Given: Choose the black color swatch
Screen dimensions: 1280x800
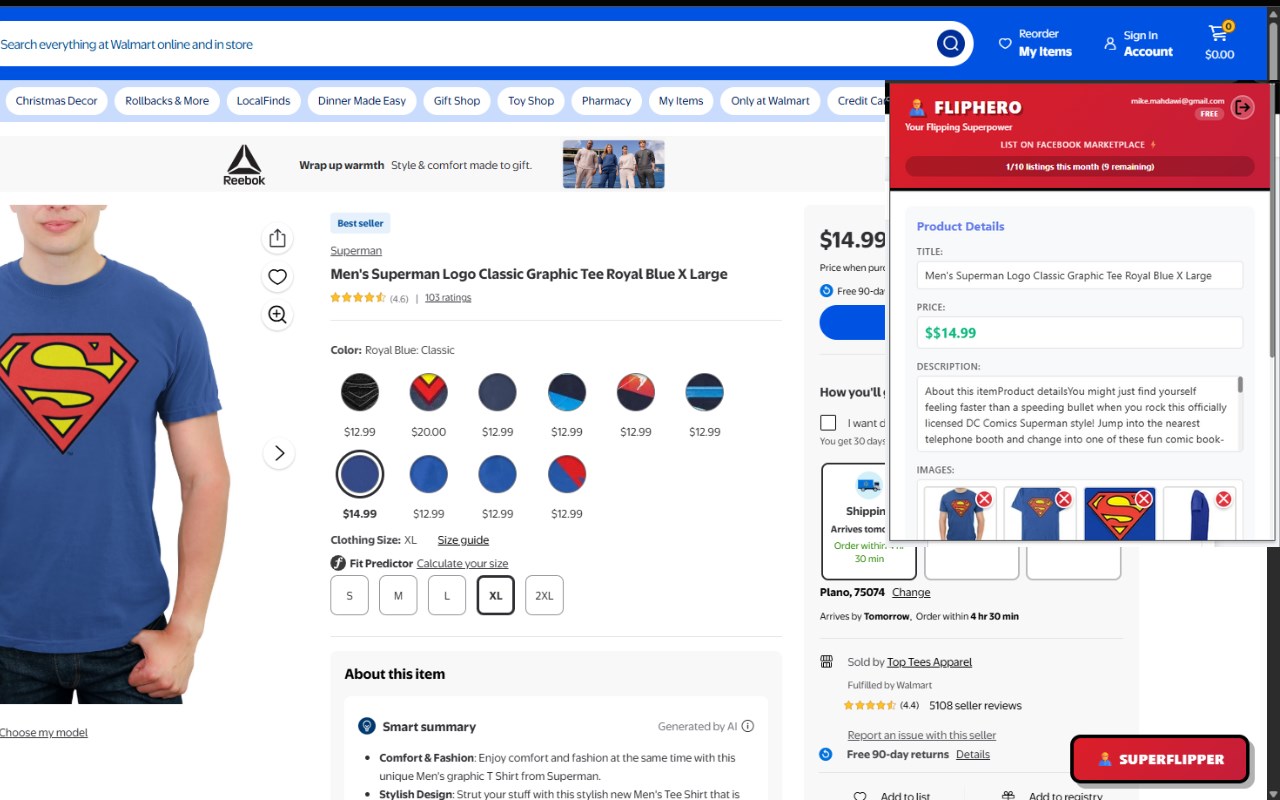Looking at the screenshot, I should pos(360,392).
